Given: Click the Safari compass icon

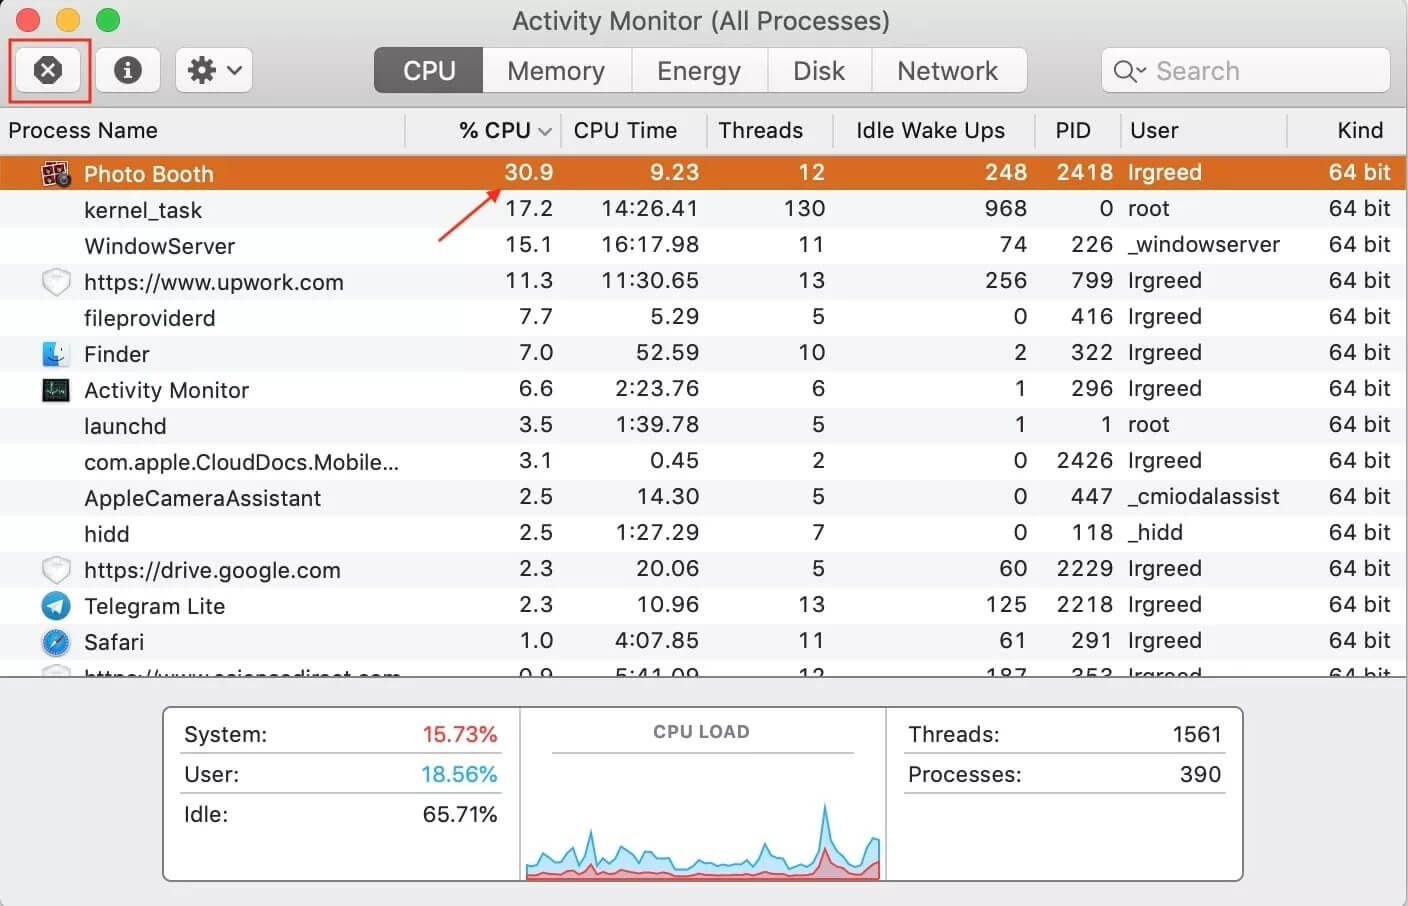Looking at the screenshot, I should click(x=55, y=642).
